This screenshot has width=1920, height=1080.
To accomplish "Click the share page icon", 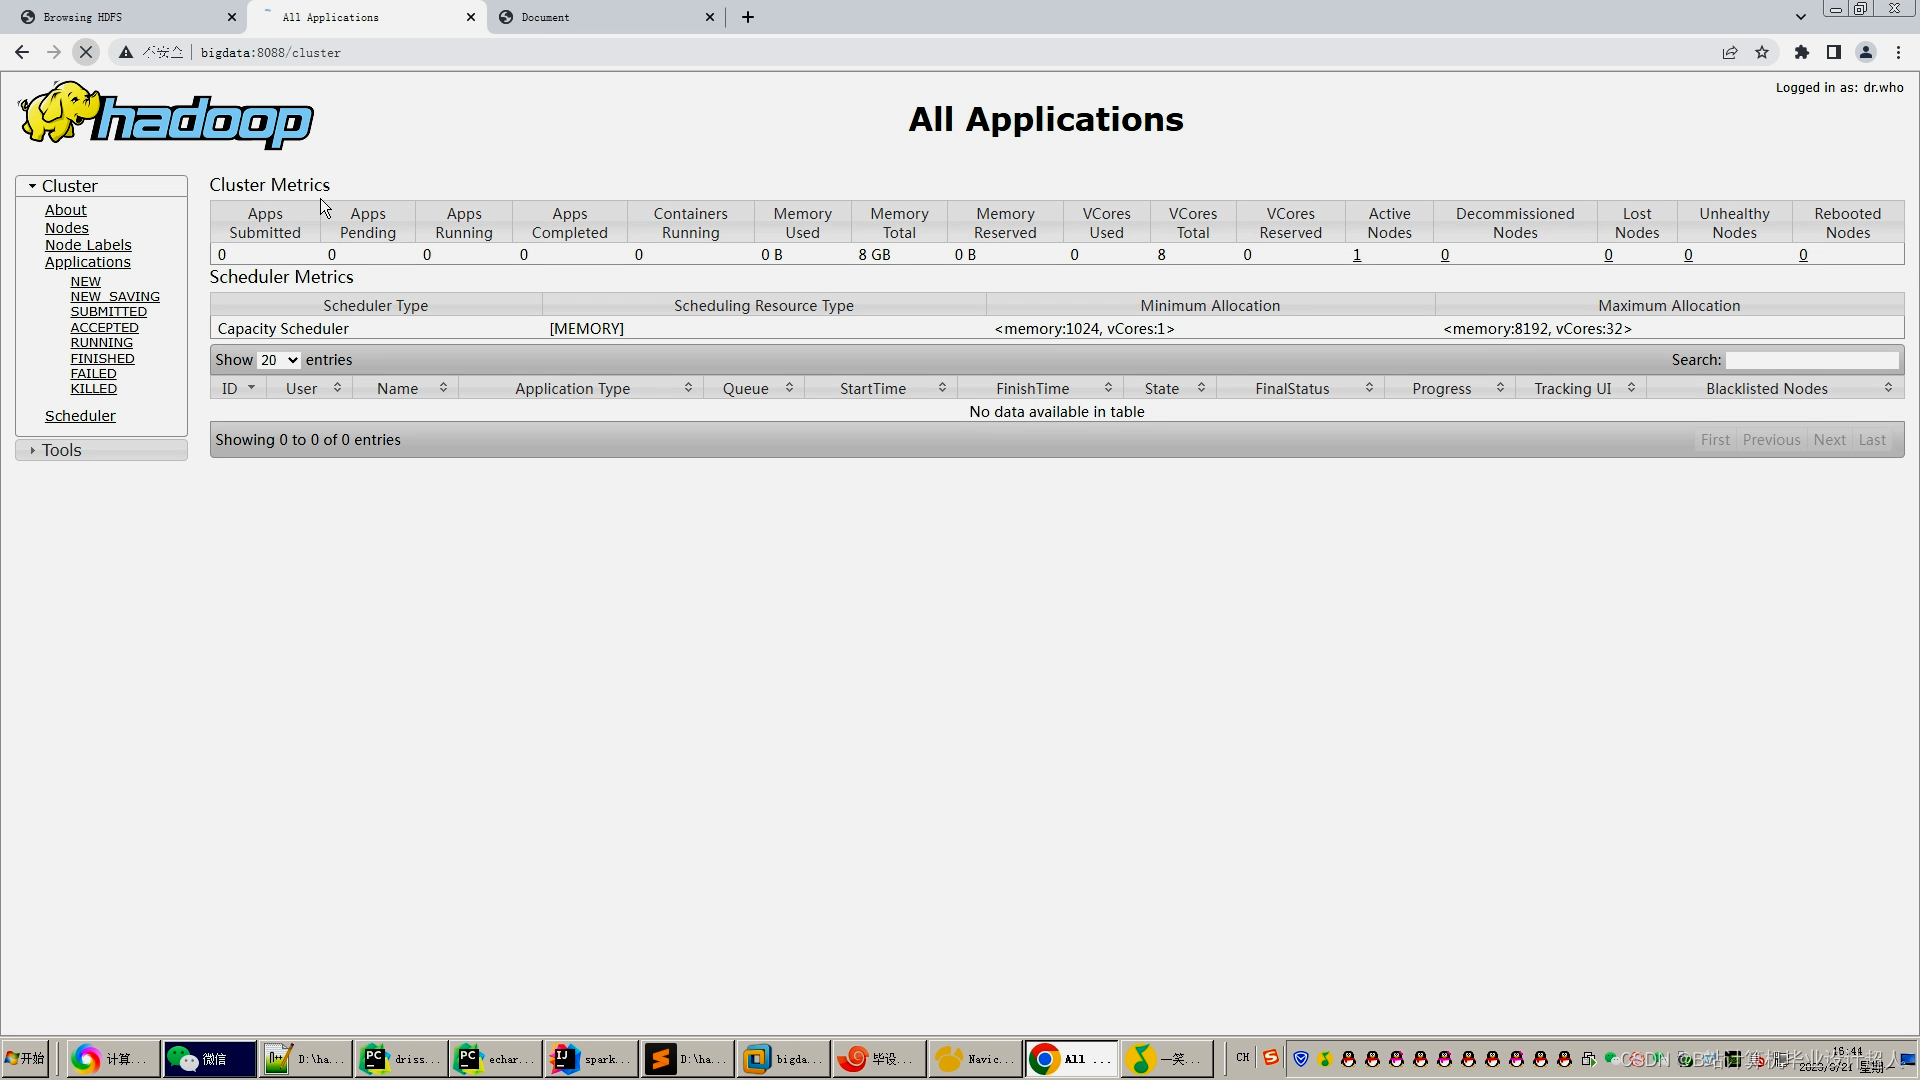I will [x=1730, y=52].
